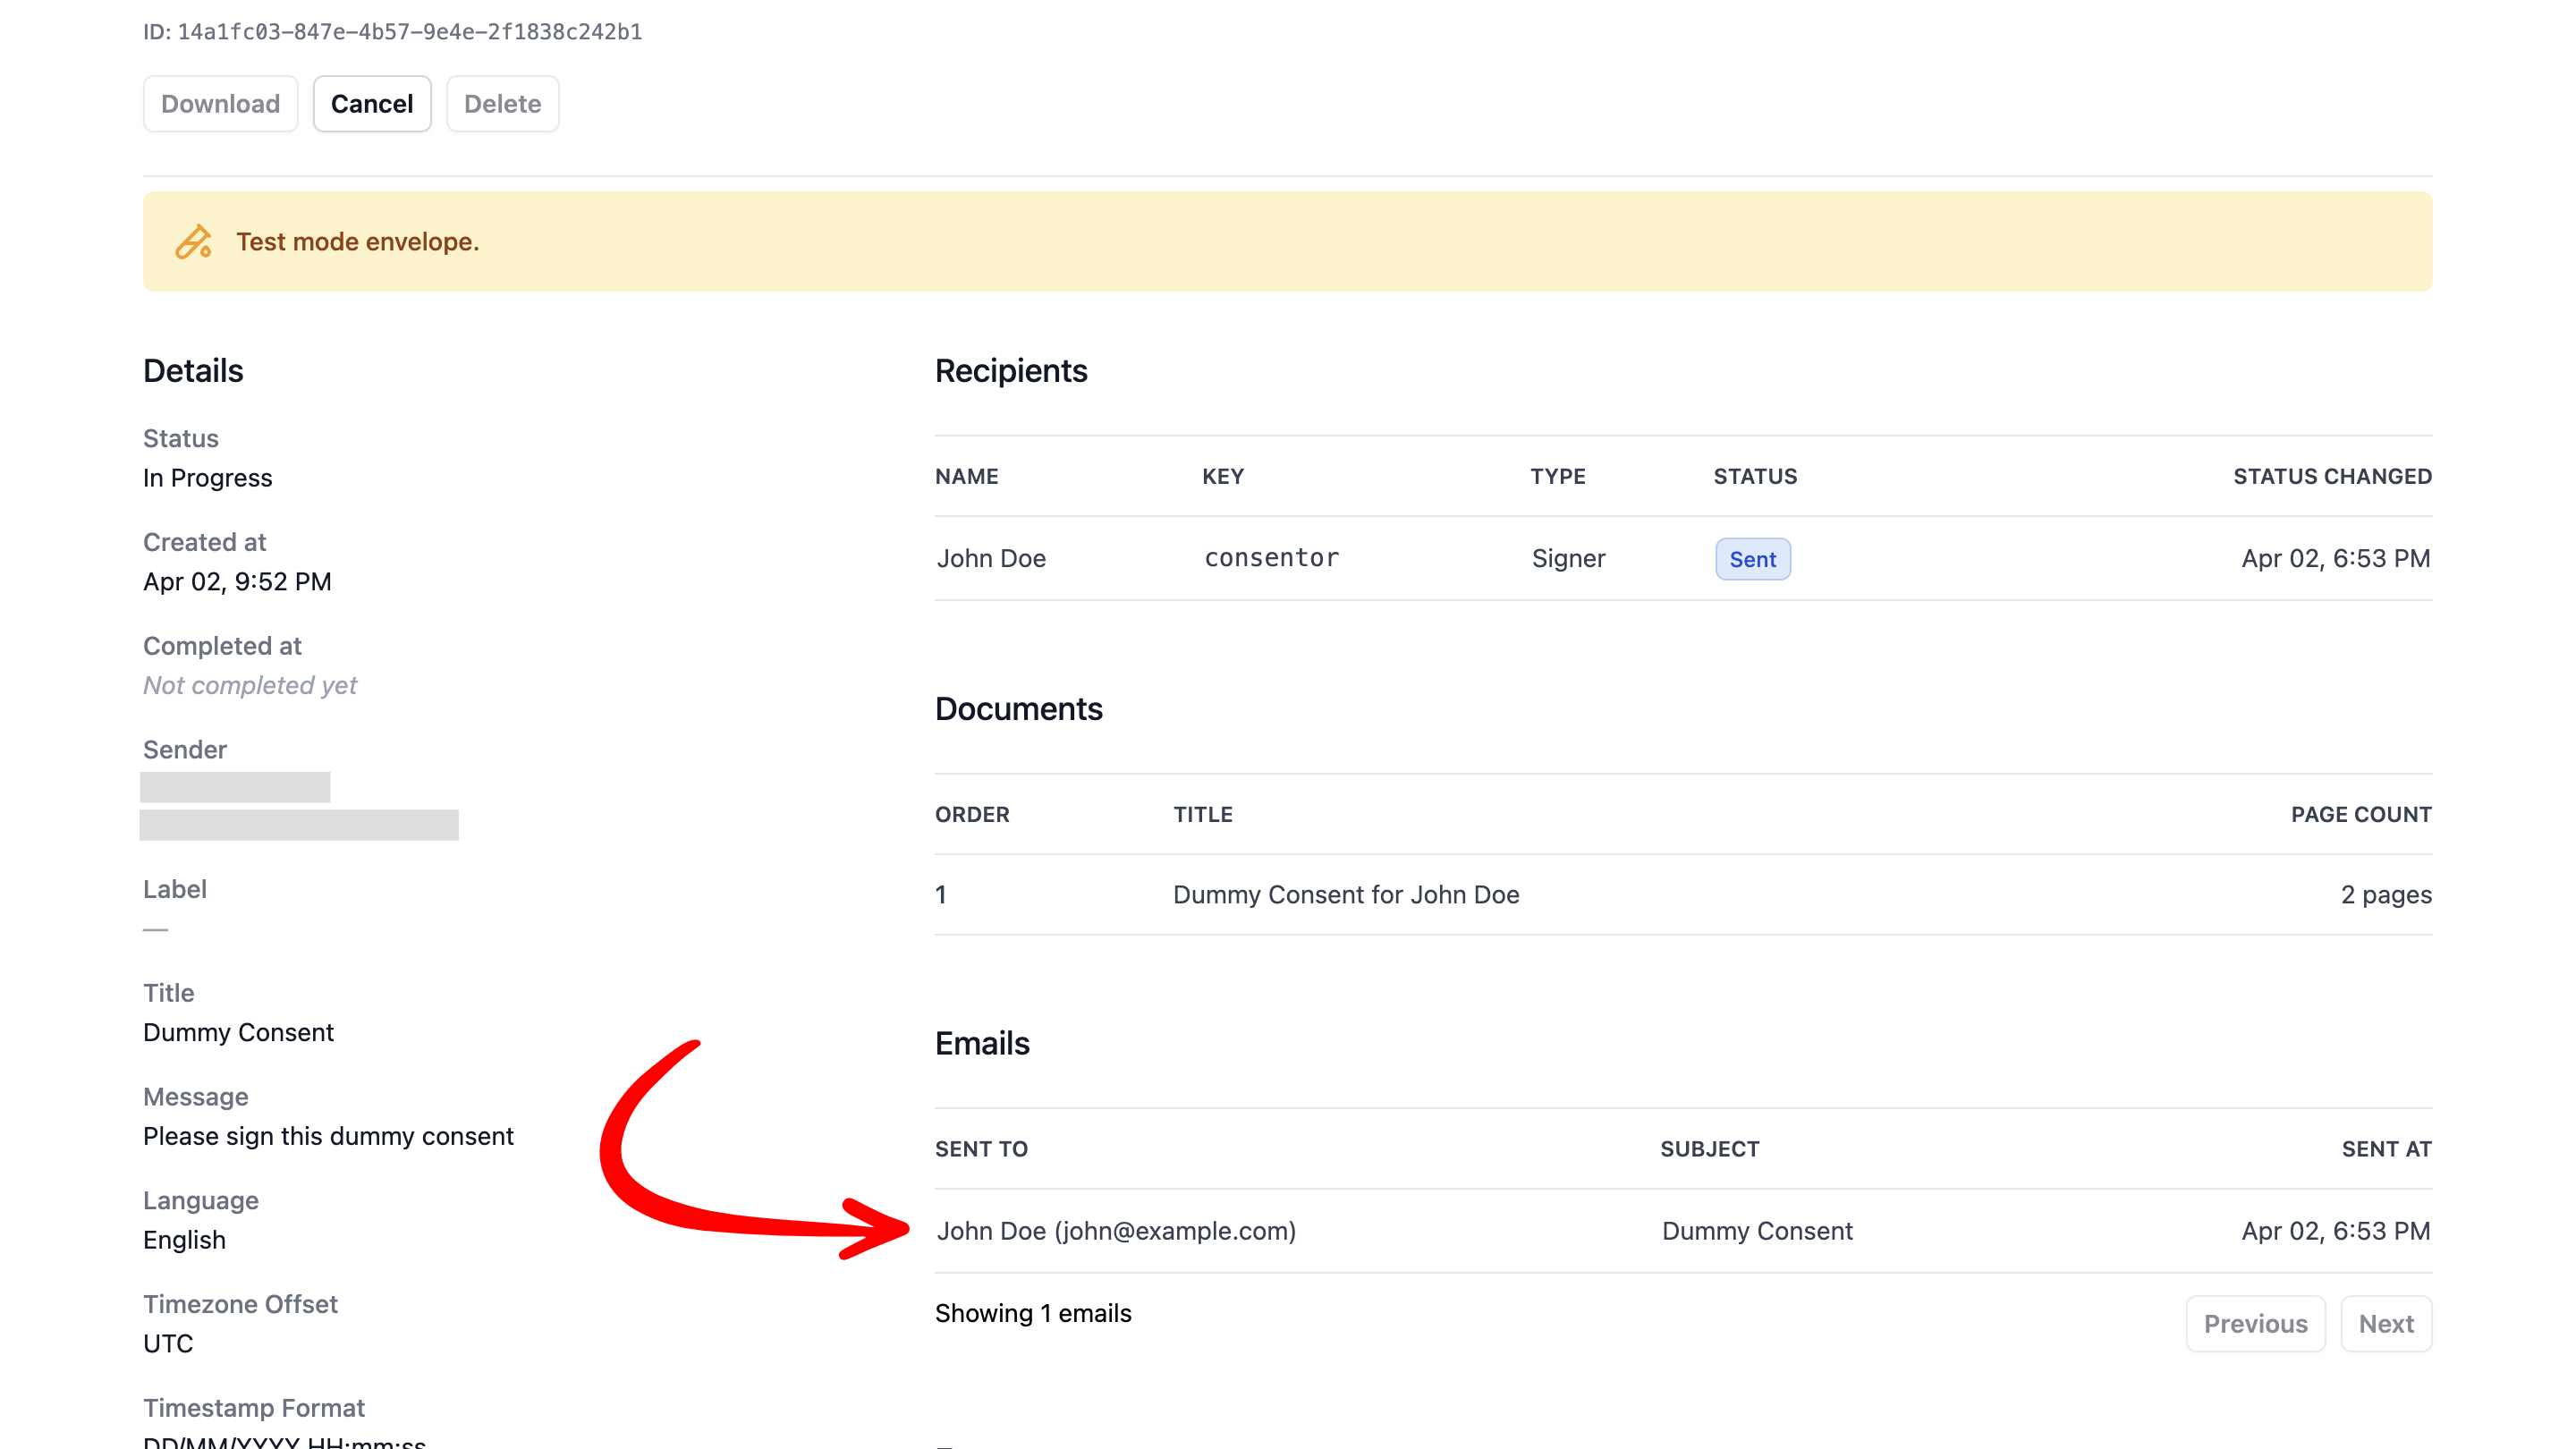Go to Next emails page

[2385, 1323]
